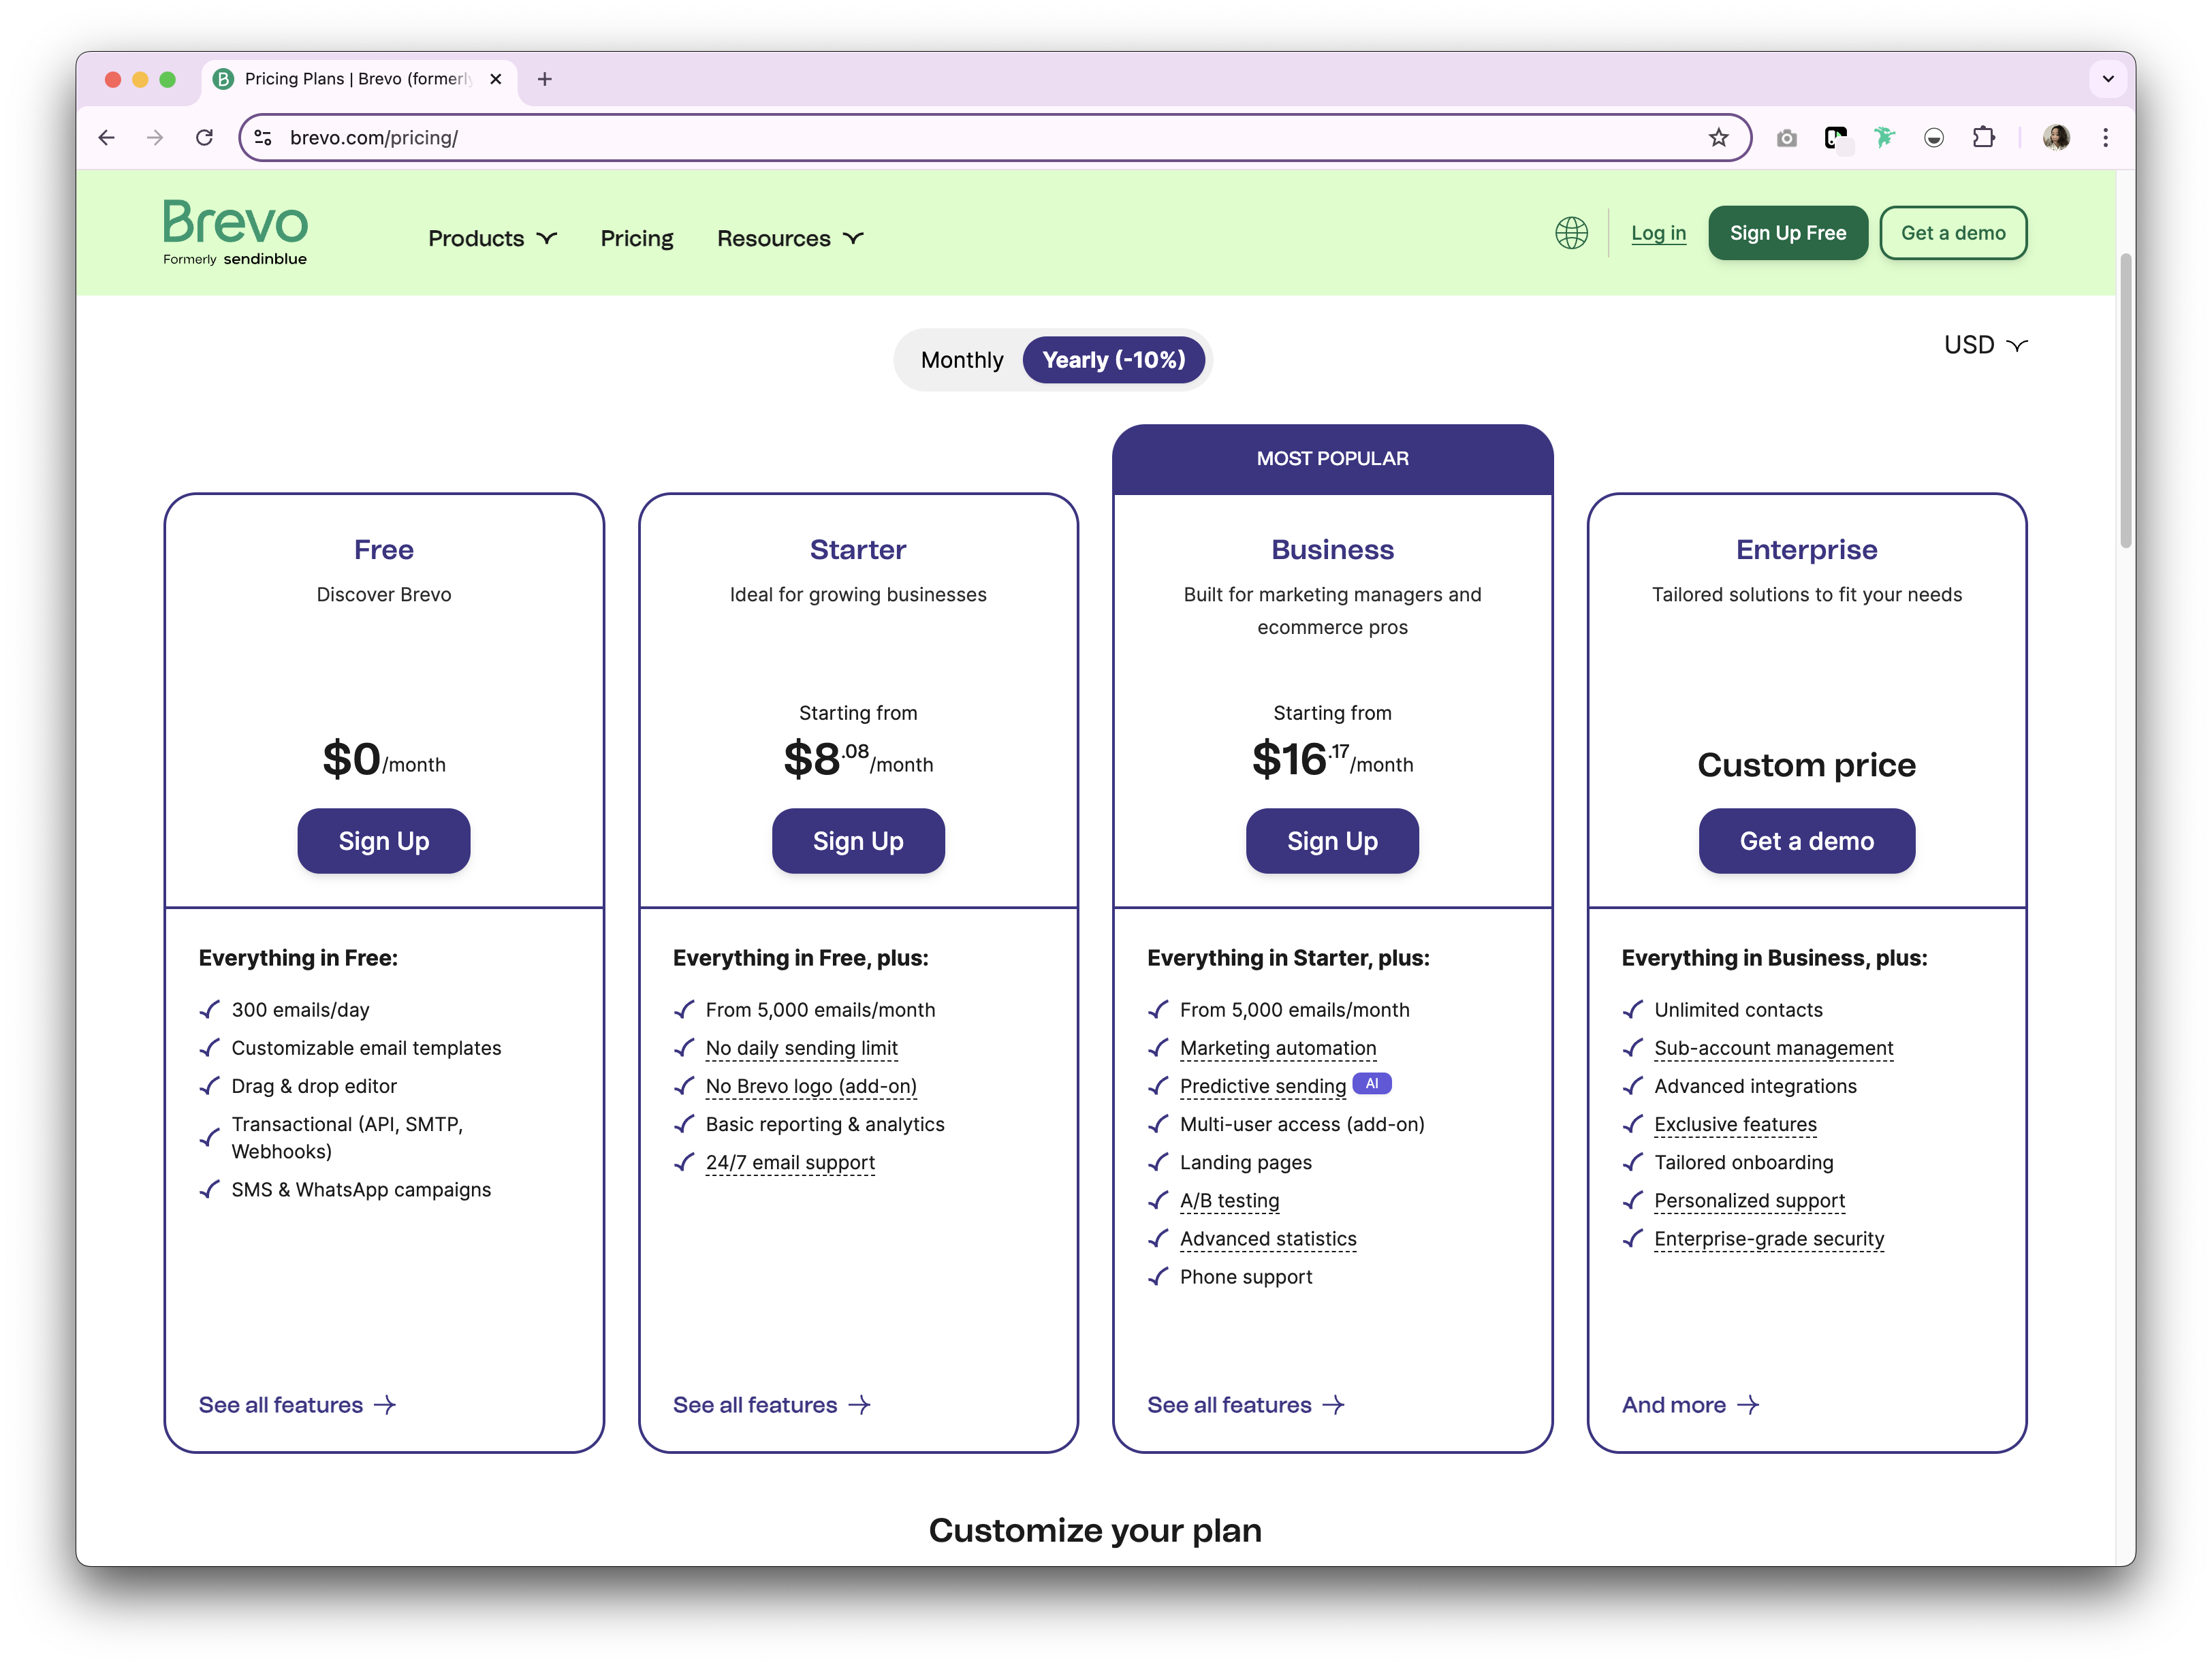
Task: Bookmark page with the star icon
Action: point(1718,138)
